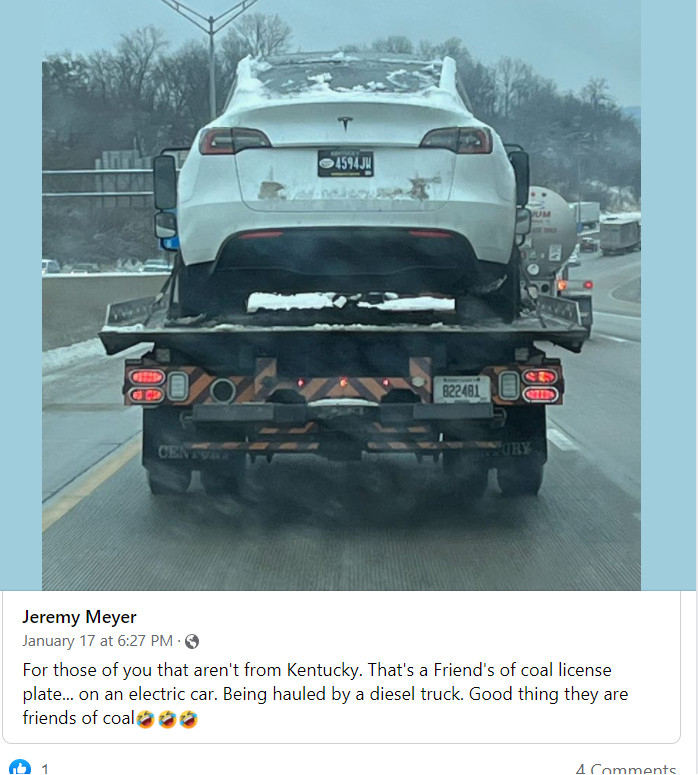Click the last laughing emoji in post
Image resolution: width=698 pixels, height=775 pixels.
(189, 719)
